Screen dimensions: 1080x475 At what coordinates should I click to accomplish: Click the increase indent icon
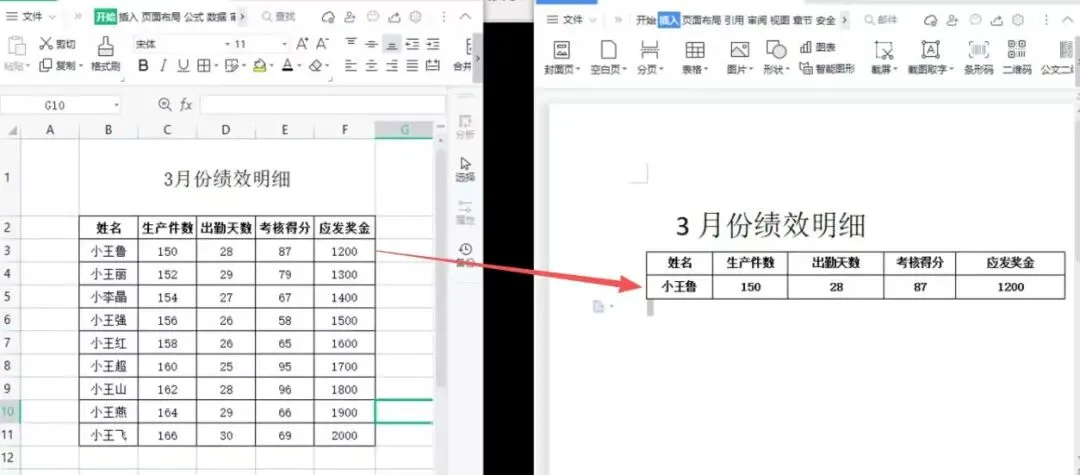pos(433,44)
